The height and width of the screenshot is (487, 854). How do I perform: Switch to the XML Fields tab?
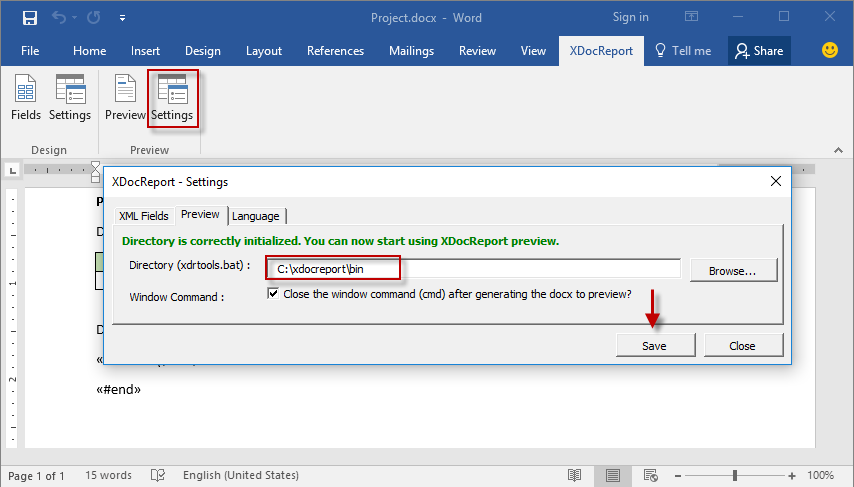click(x=143, y=216)
